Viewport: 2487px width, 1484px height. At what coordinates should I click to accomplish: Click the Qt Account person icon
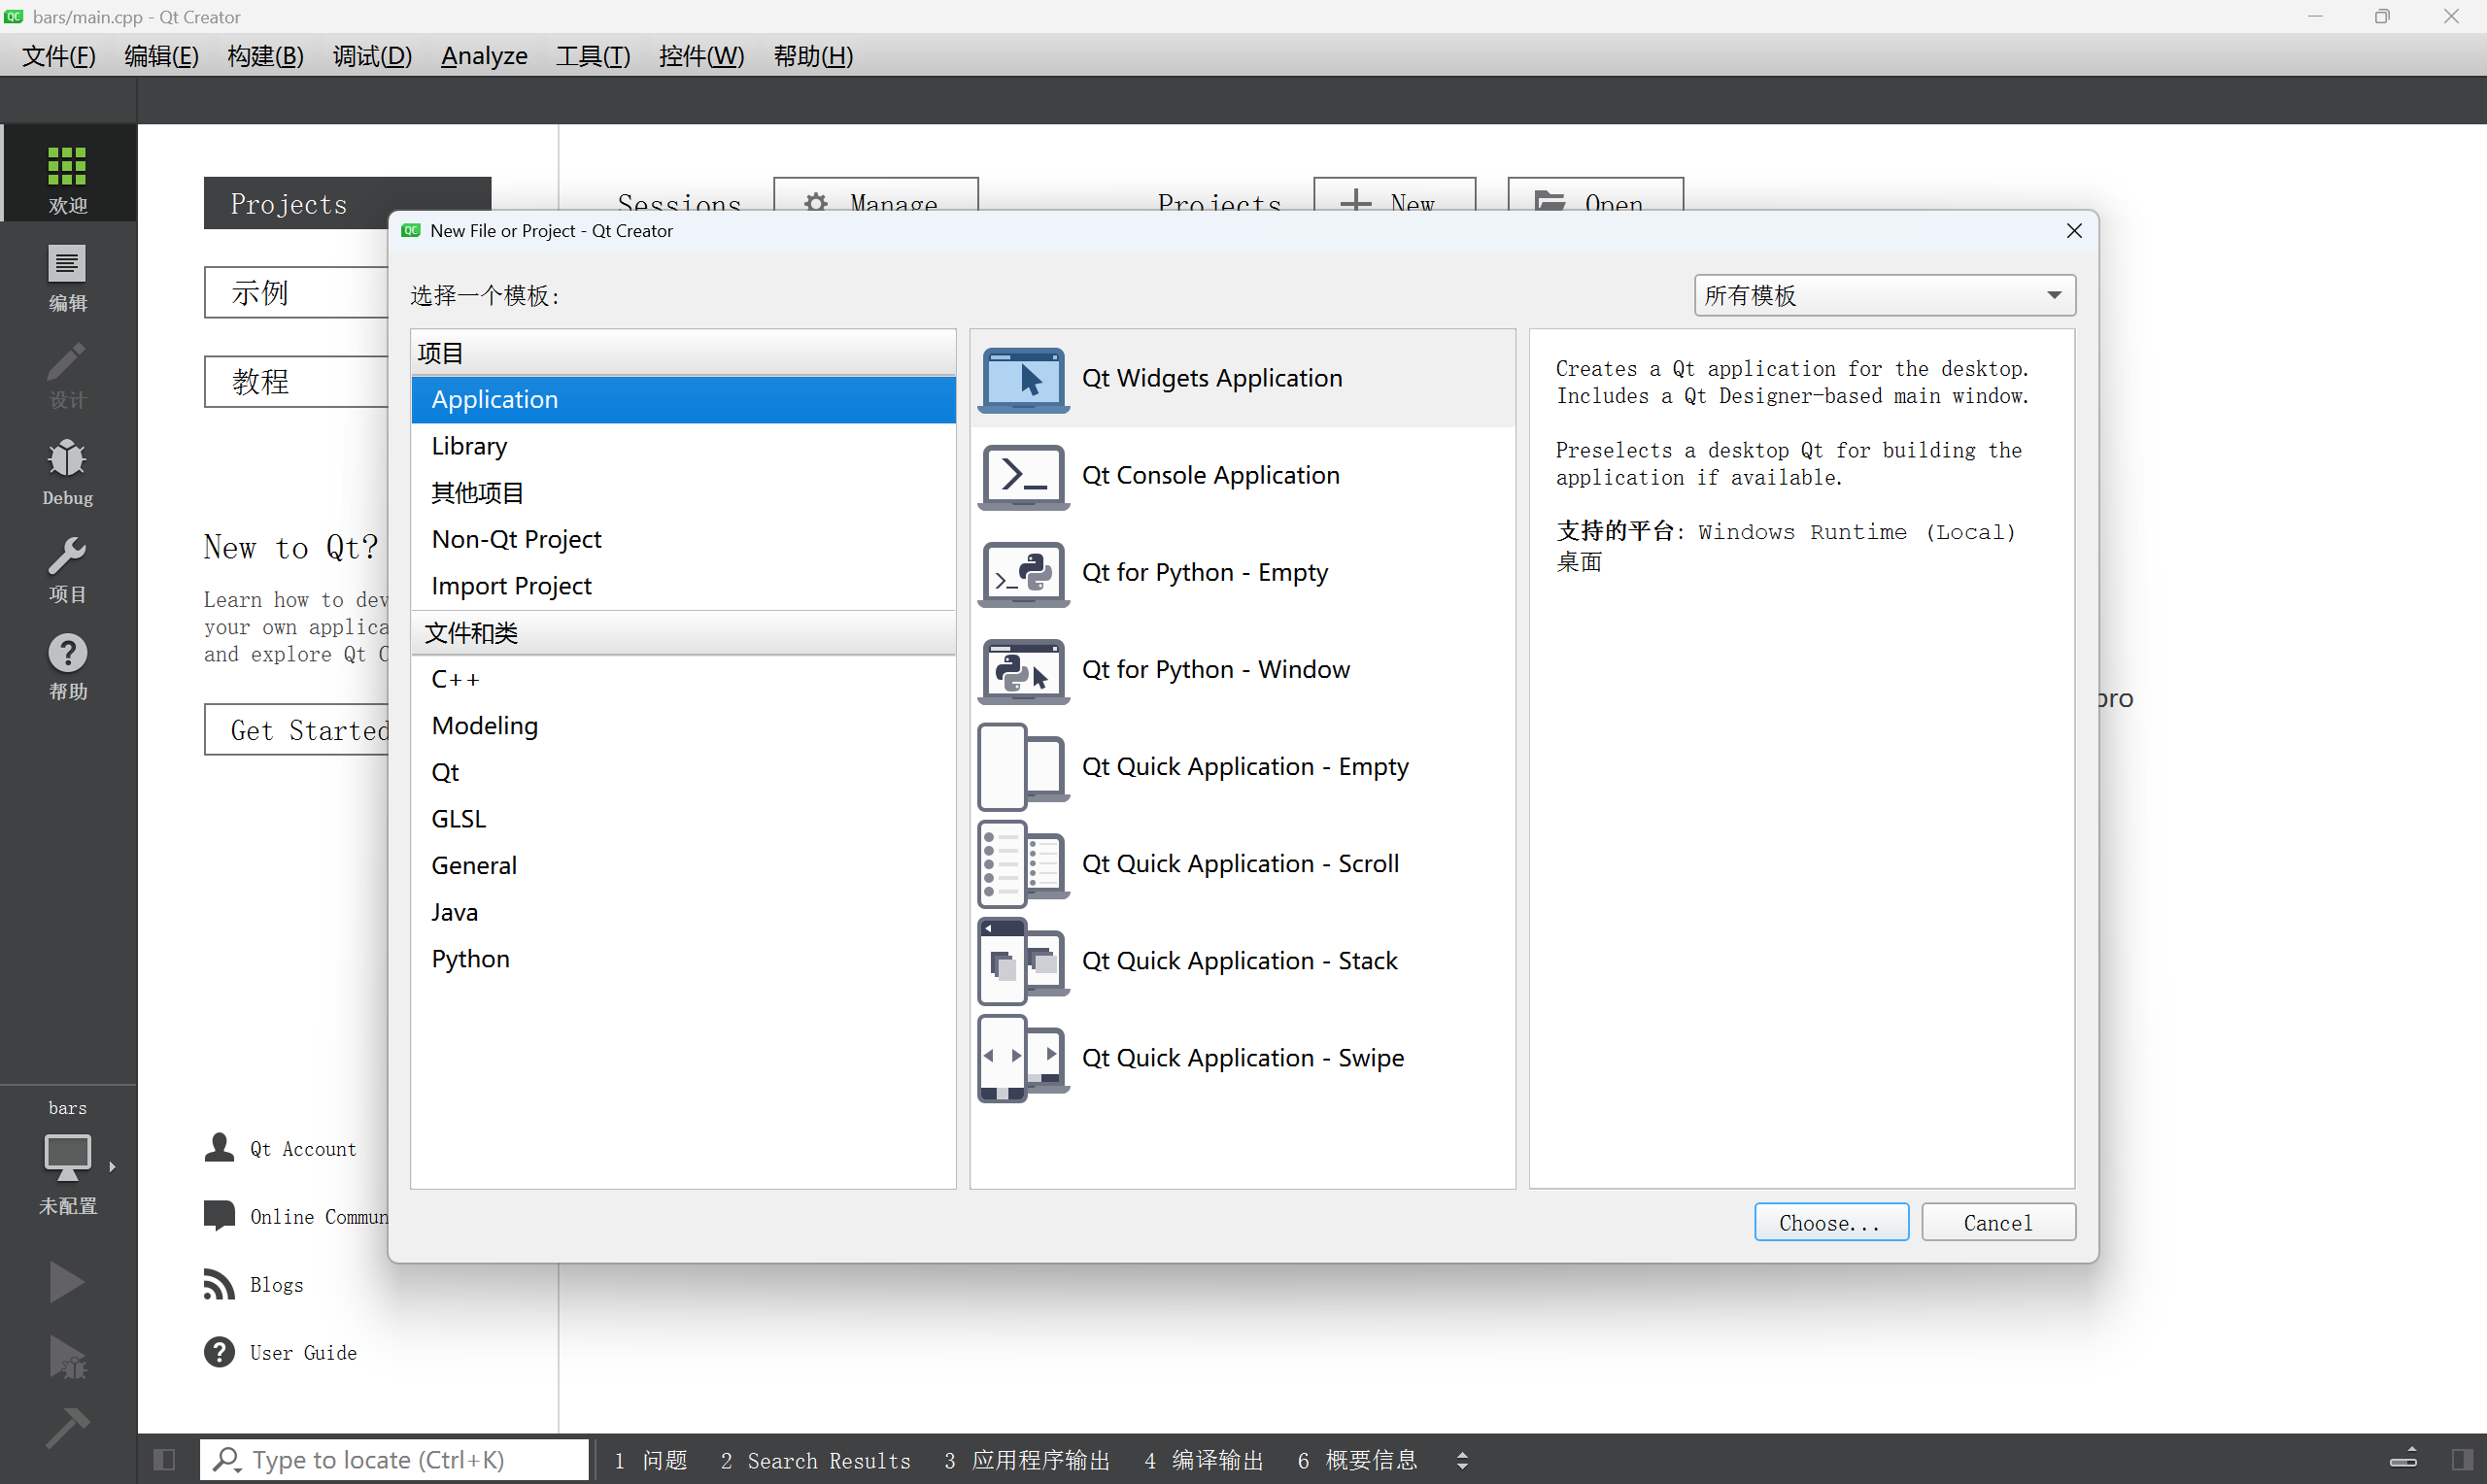pyautogui.click(x=219, y=1148)
